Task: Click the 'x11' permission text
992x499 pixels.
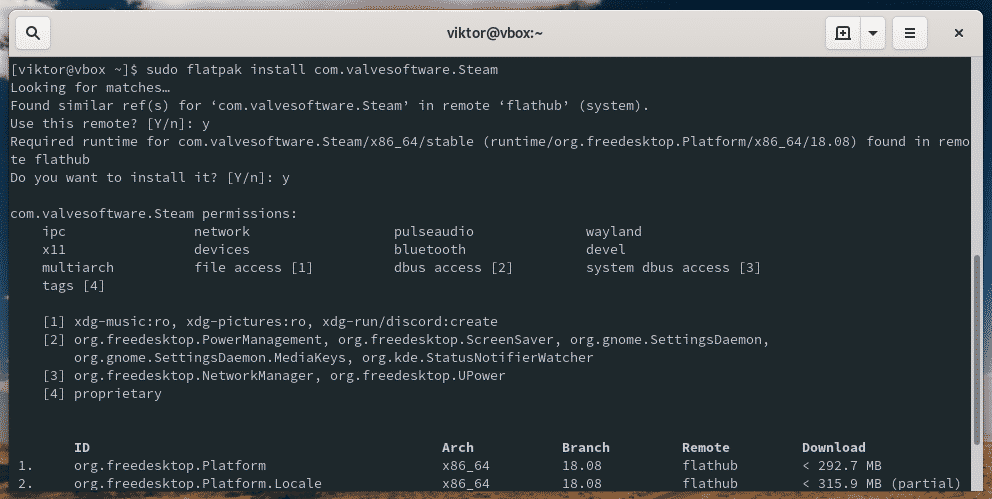Action: point(54,249)
